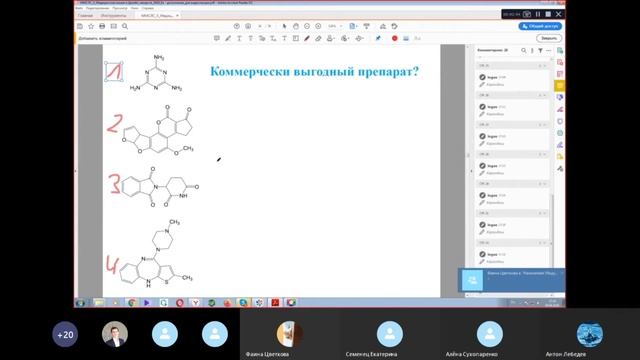Image resolution: width=640 pixels, height=360 pixels.
Task: Click the Yandex browser taskbar icon
Action: 196,302
